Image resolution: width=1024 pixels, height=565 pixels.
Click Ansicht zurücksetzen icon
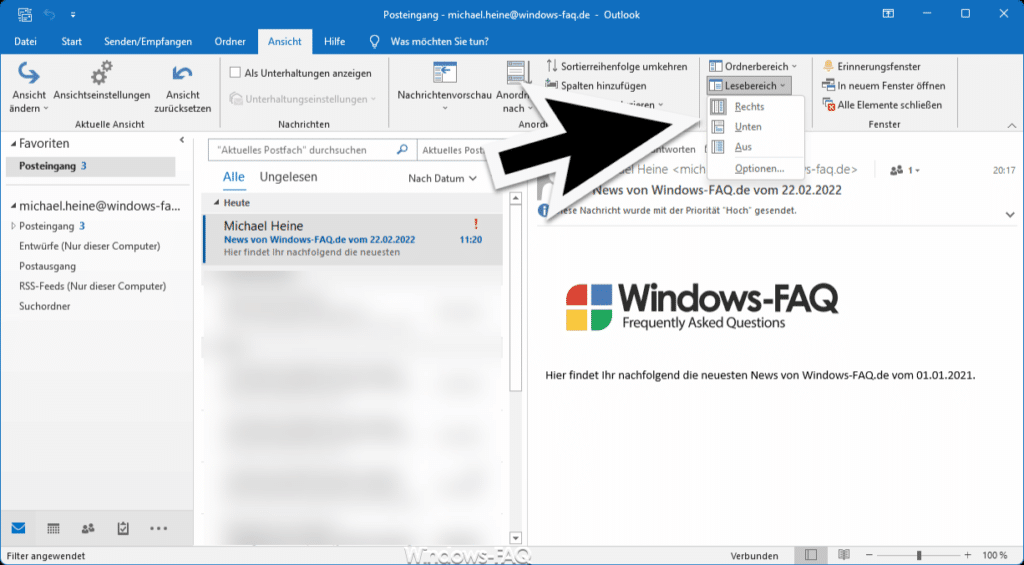182,73
